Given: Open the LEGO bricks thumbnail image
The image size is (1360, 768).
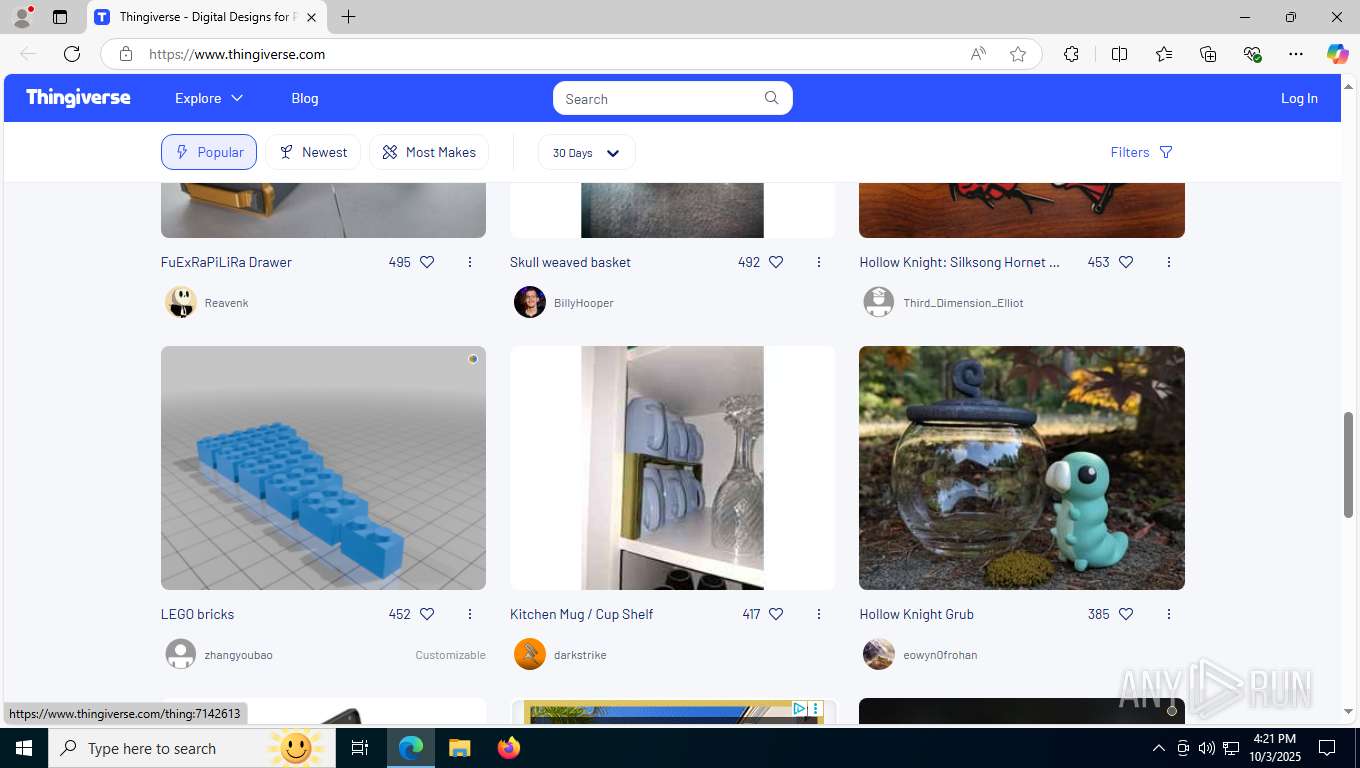Looking at the screenshot, I should [x=323, y=468].
